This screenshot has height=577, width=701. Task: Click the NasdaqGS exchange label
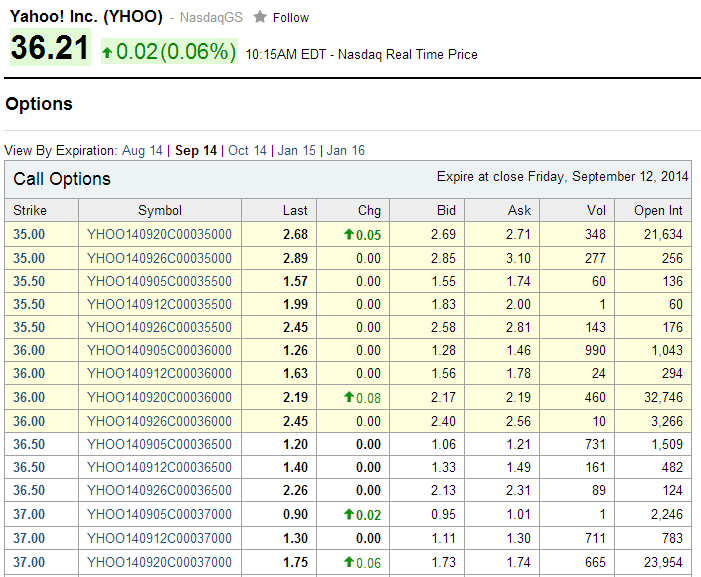pyautogui.click(x=211, y=17)
